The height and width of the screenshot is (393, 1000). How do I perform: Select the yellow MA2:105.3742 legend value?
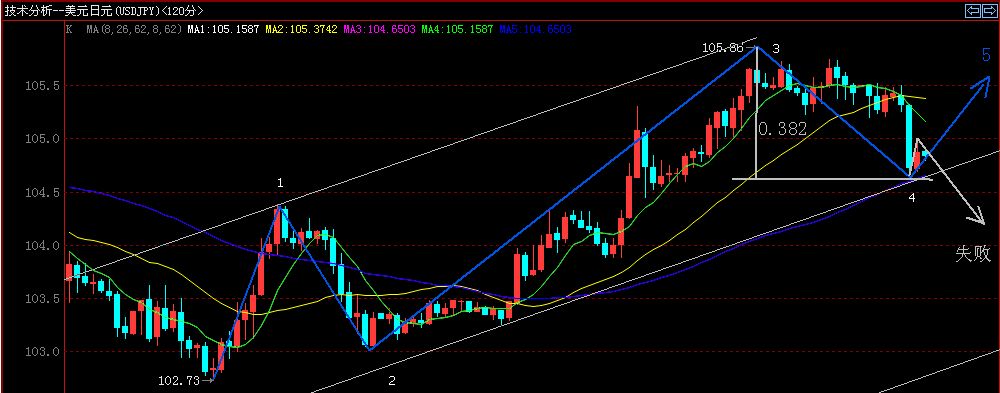pyautogui.click(x=302, y=29)
